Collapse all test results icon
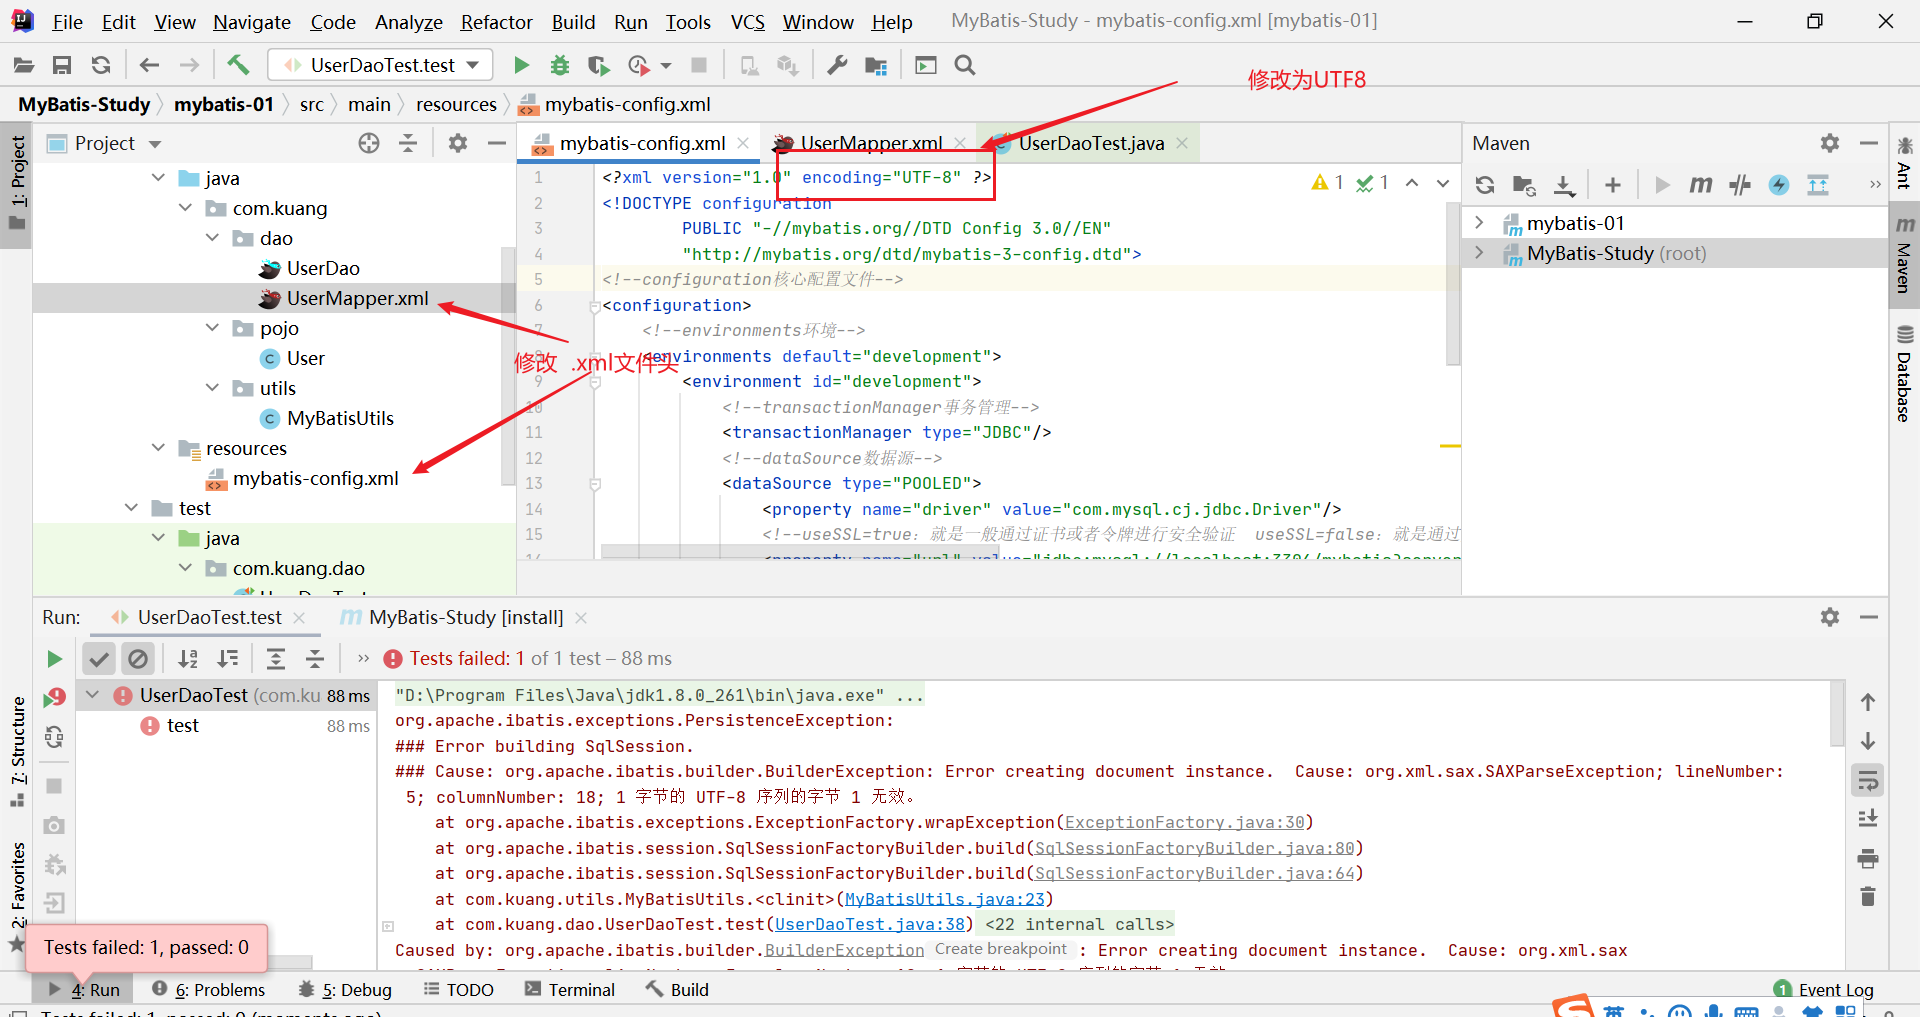Image resolution: width=1920 pixels, height=1017 pixels. 315,659
